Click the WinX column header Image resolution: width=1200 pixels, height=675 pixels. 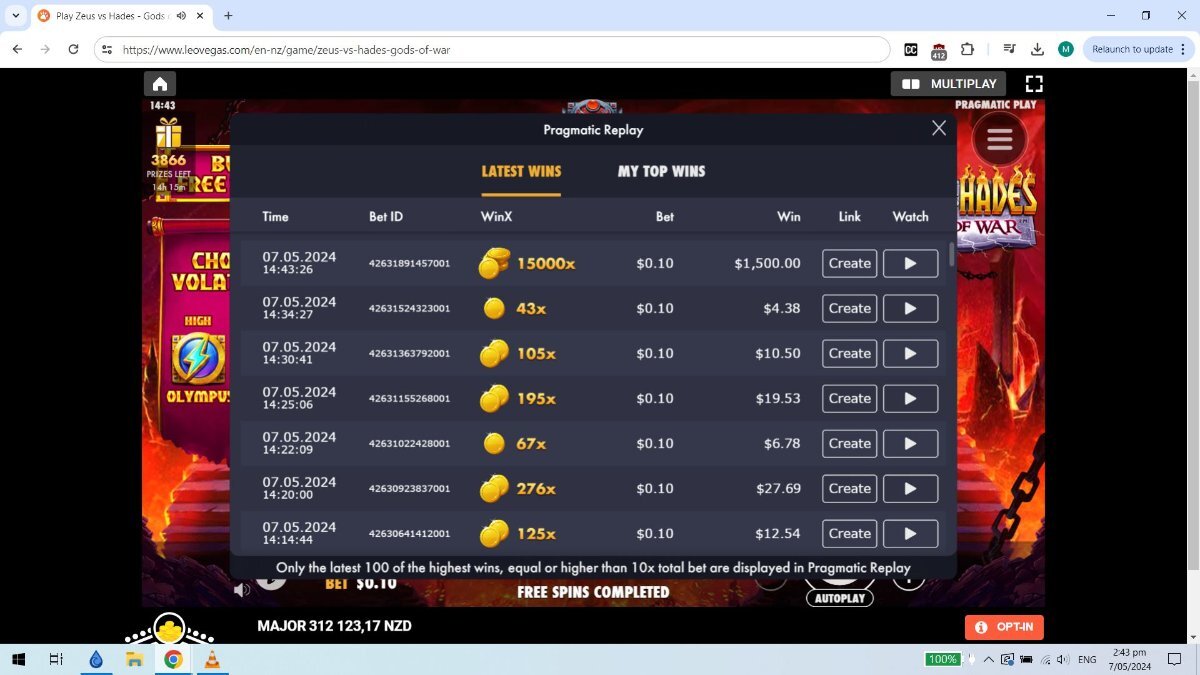[x=496, y=216]
